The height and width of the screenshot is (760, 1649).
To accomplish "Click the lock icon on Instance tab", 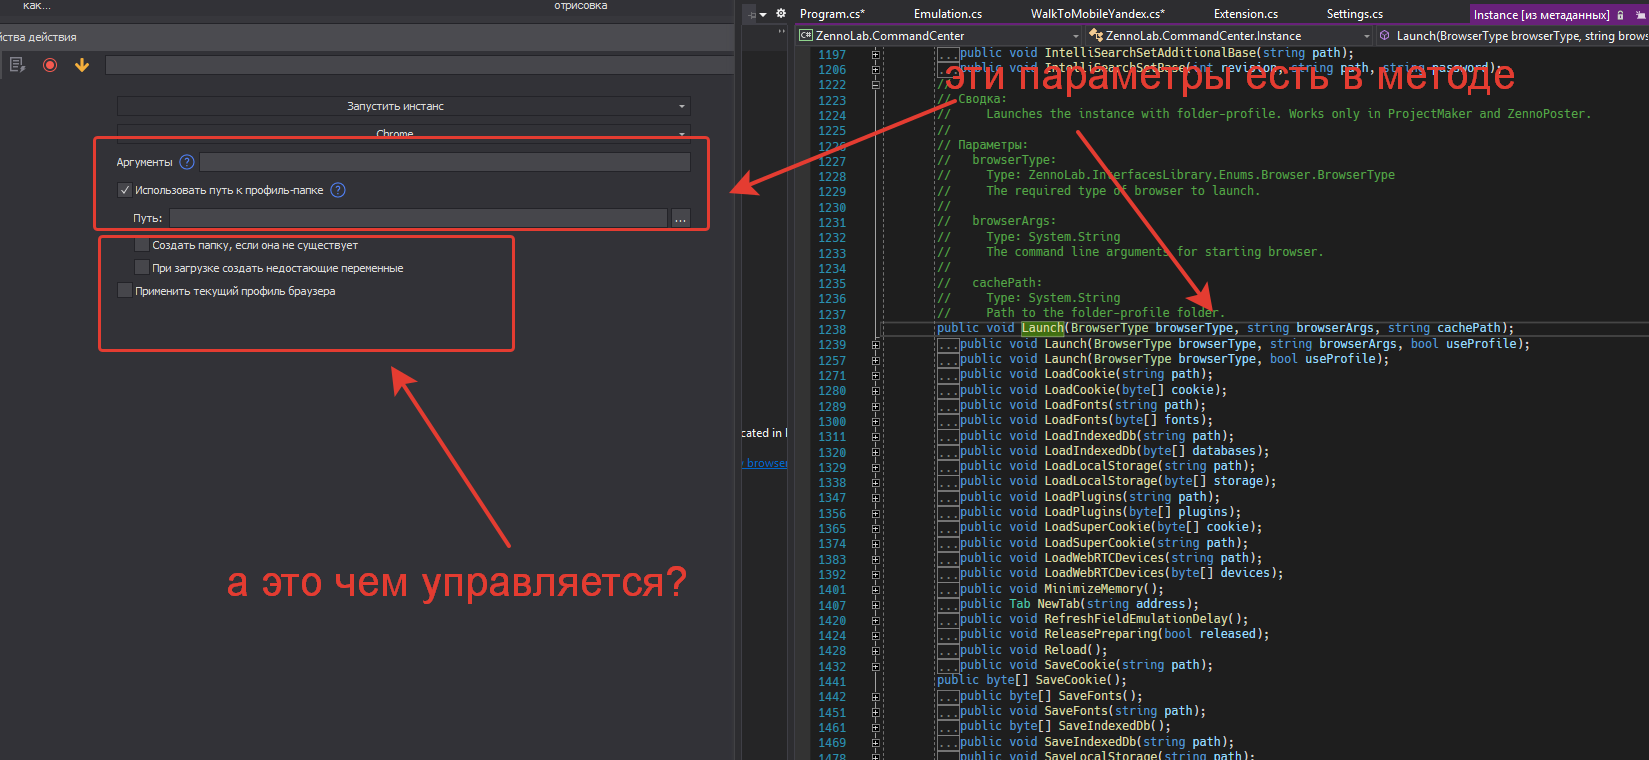I will coord(1620,15).
